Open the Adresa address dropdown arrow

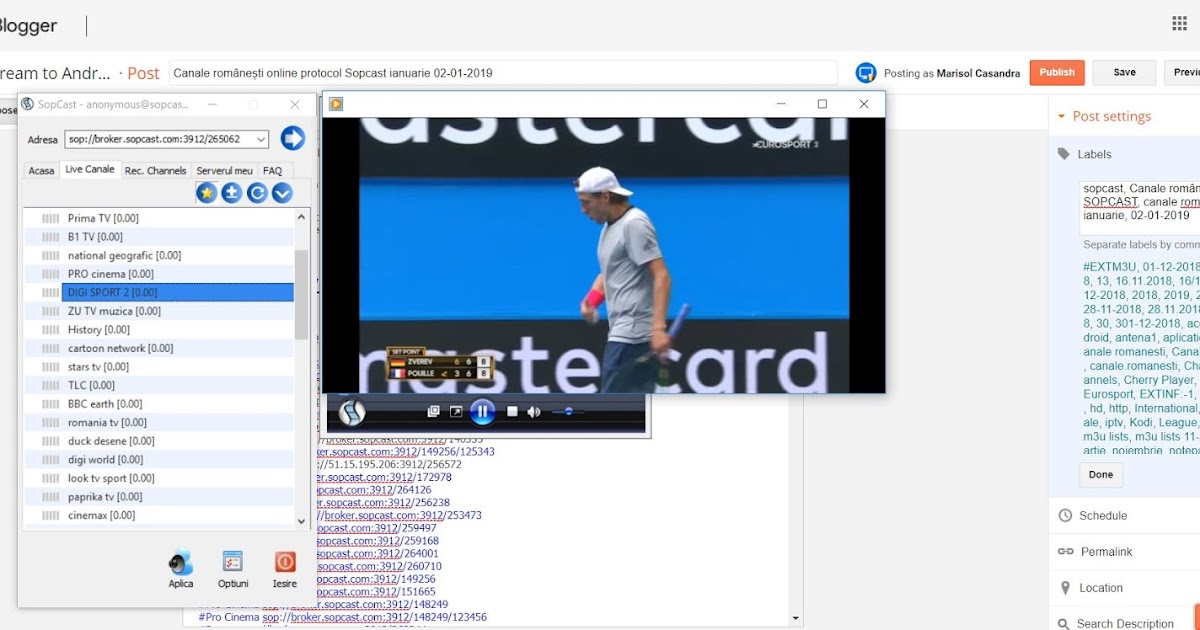(261, 139)
